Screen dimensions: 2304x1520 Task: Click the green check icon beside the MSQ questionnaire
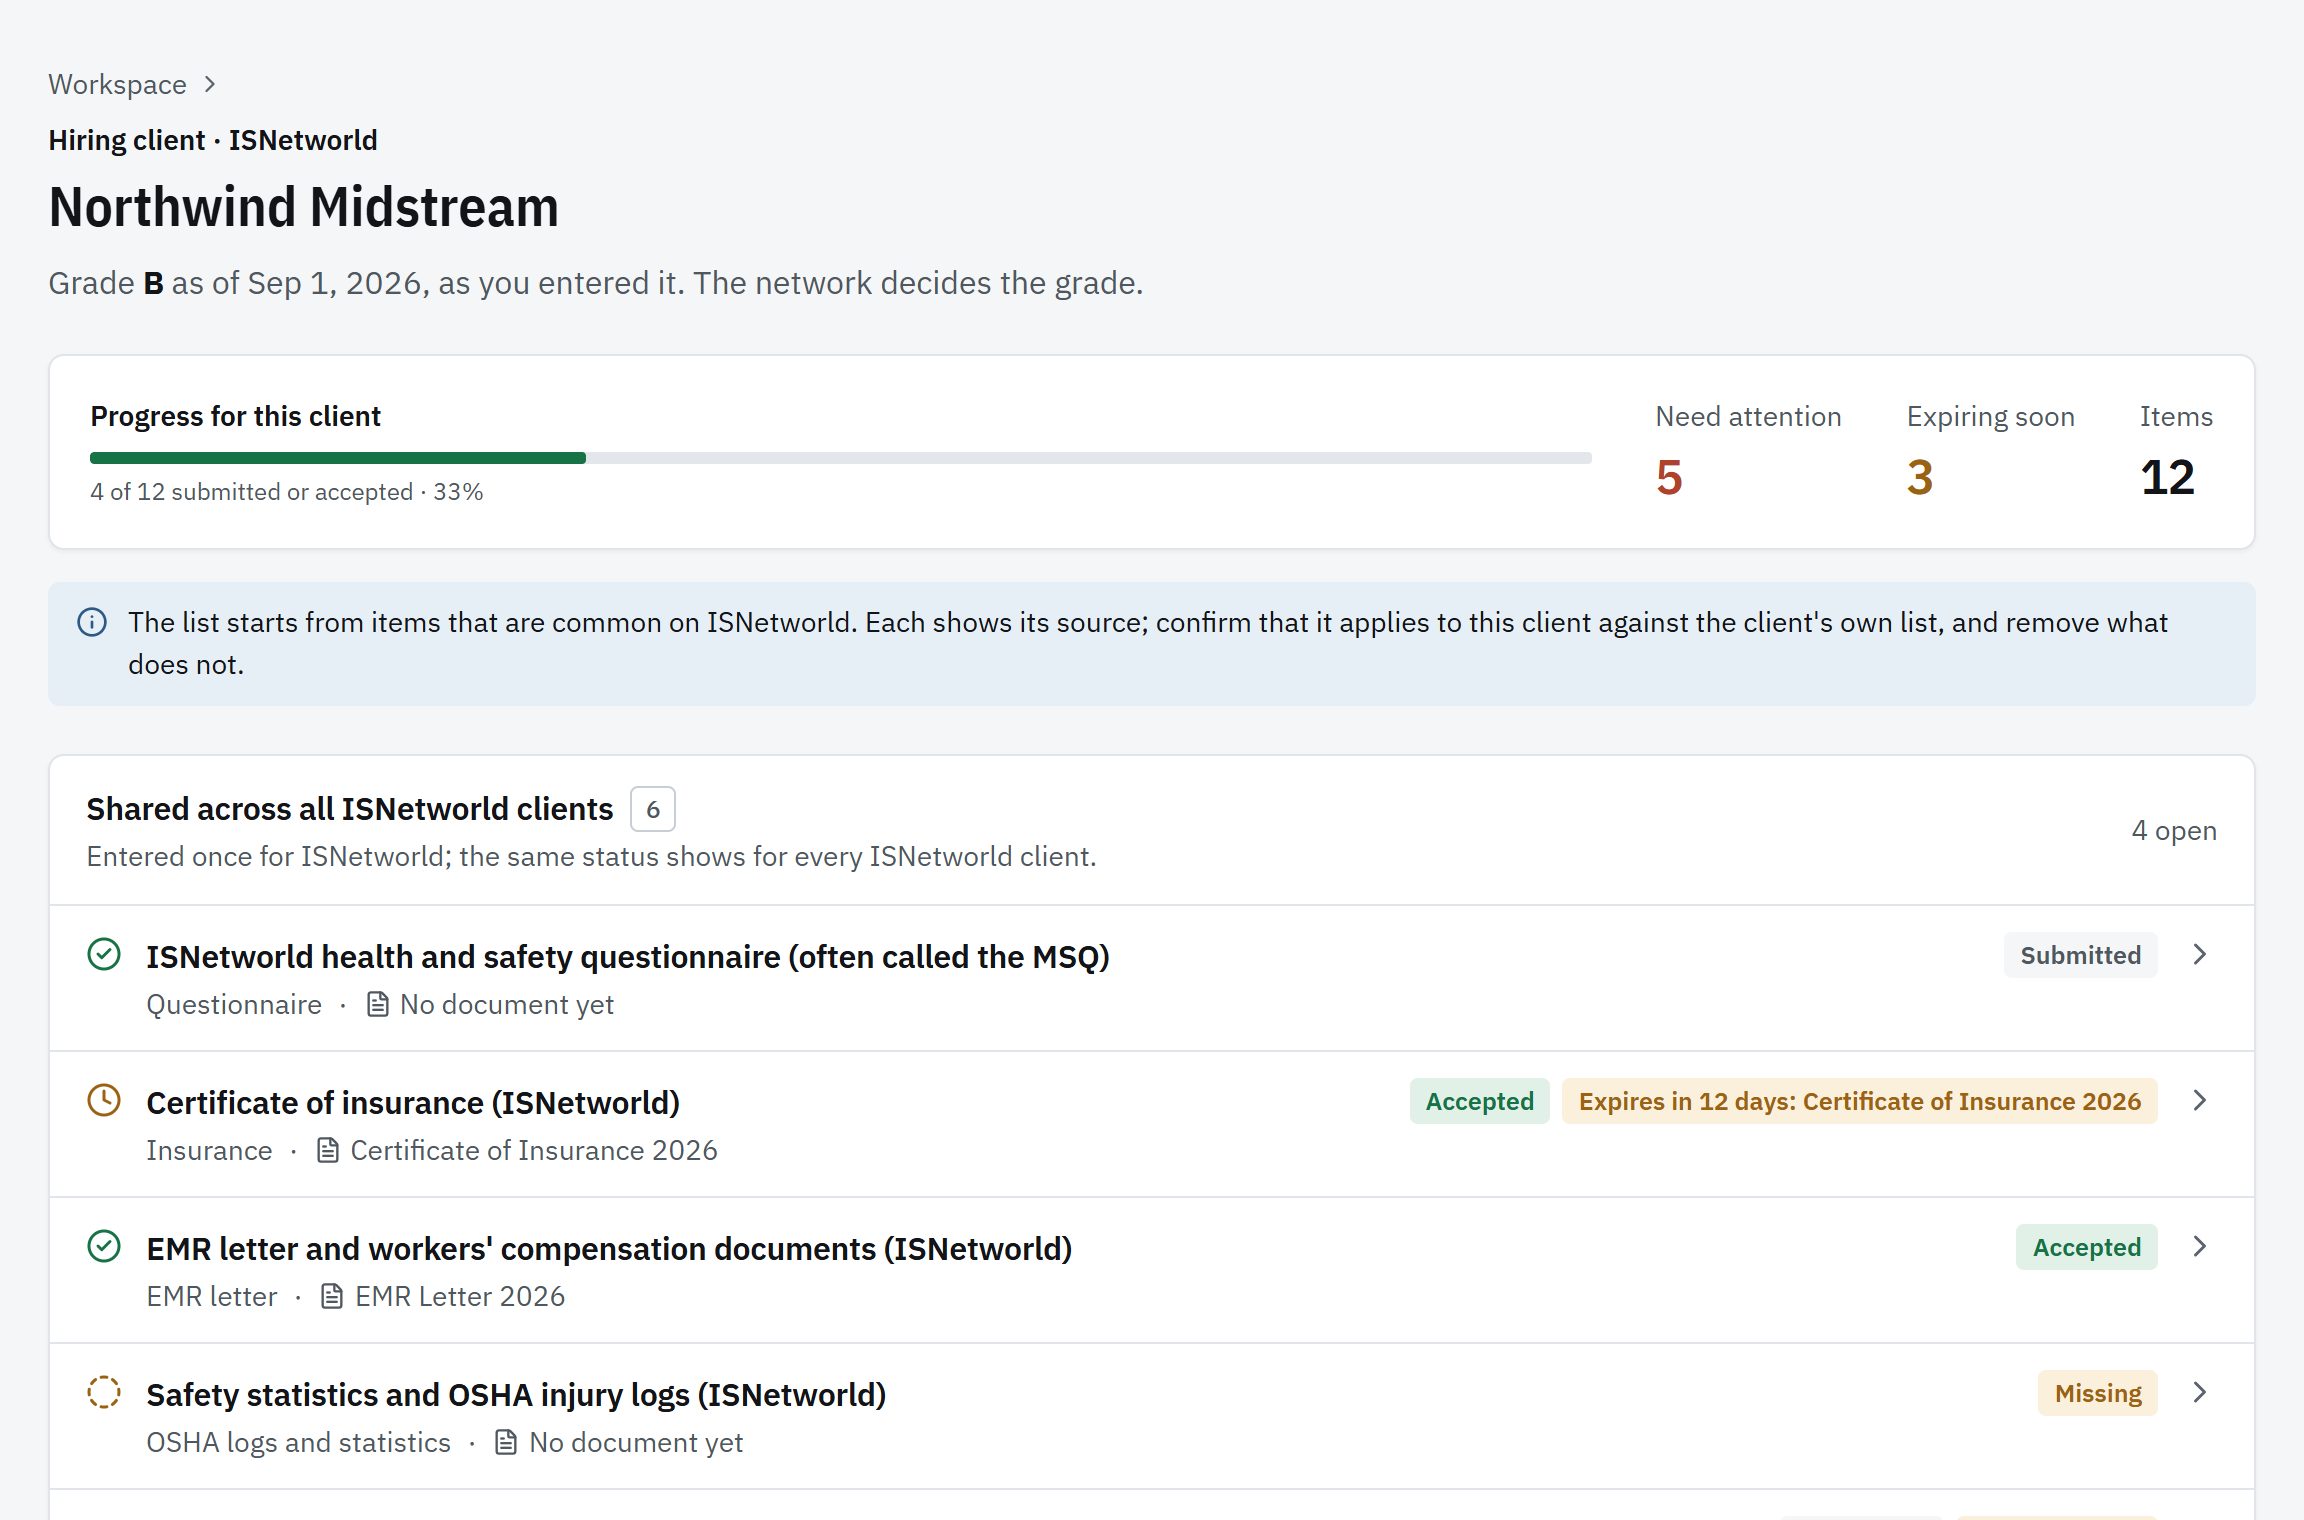coord(104,954)
